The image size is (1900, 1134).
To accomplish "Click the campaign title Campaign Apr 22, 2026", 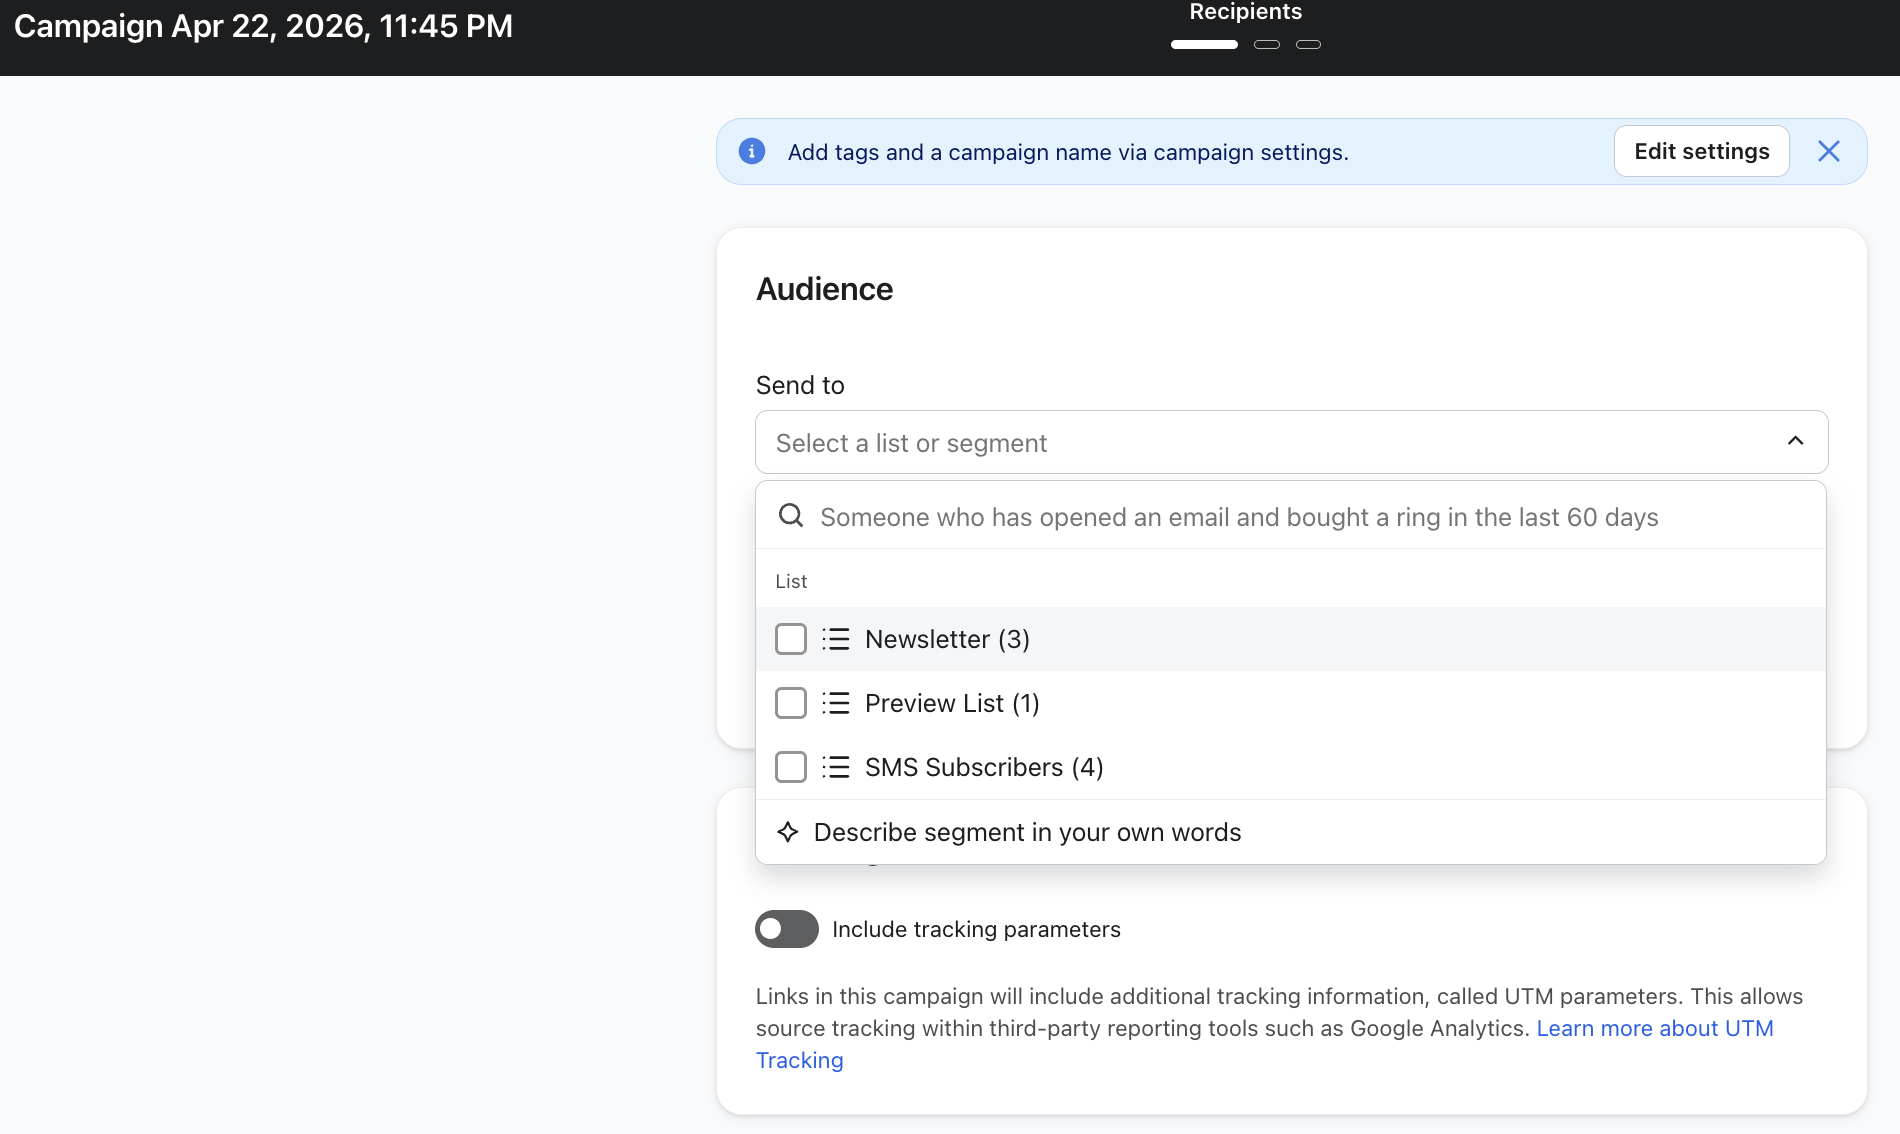I will (x=263, y=26).
